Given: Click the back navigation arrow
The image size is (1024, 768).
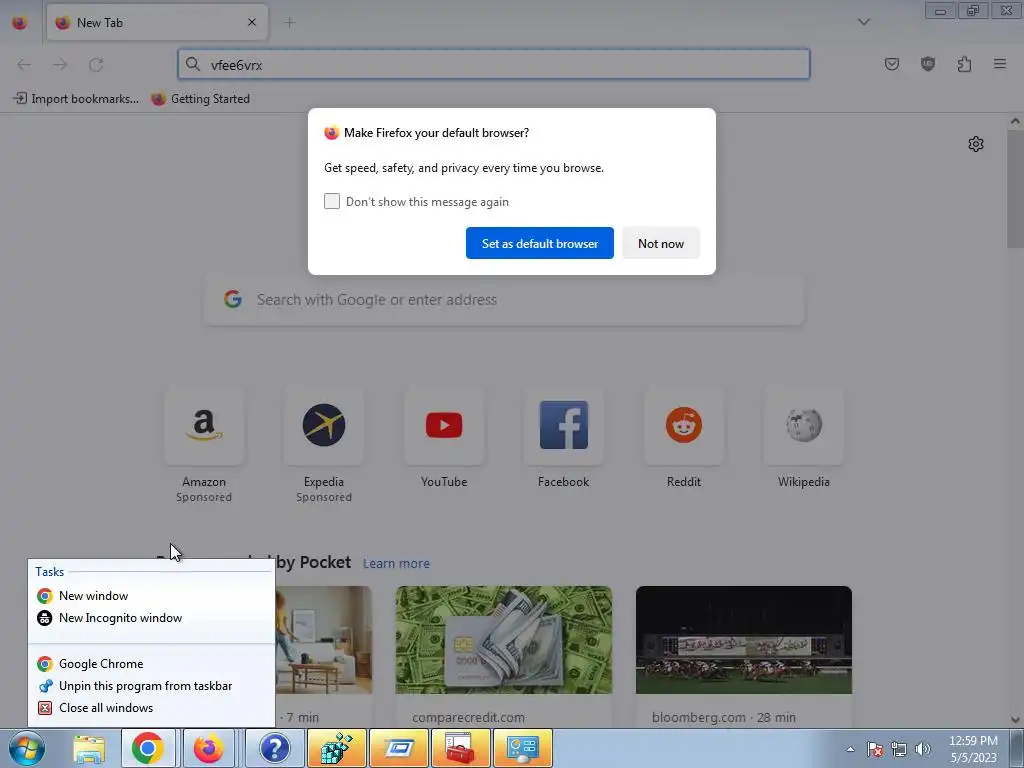Looking at the screenshot, I should coord(24,65).
